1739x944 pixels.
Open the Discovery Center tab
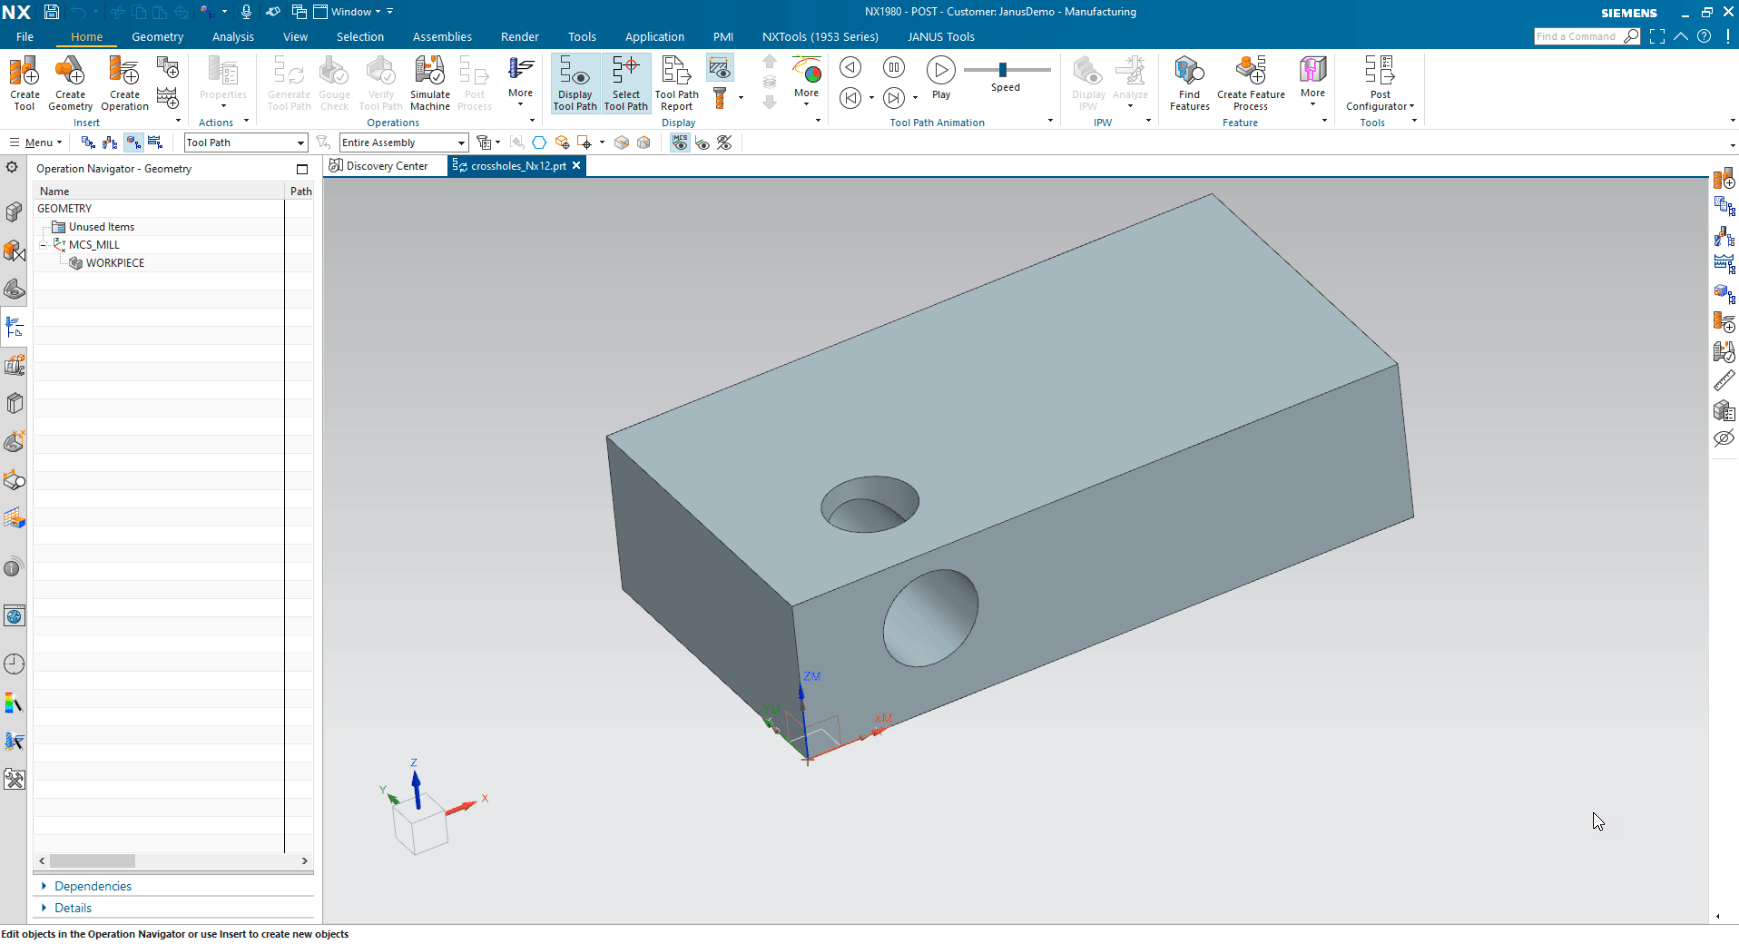point(383,165)
